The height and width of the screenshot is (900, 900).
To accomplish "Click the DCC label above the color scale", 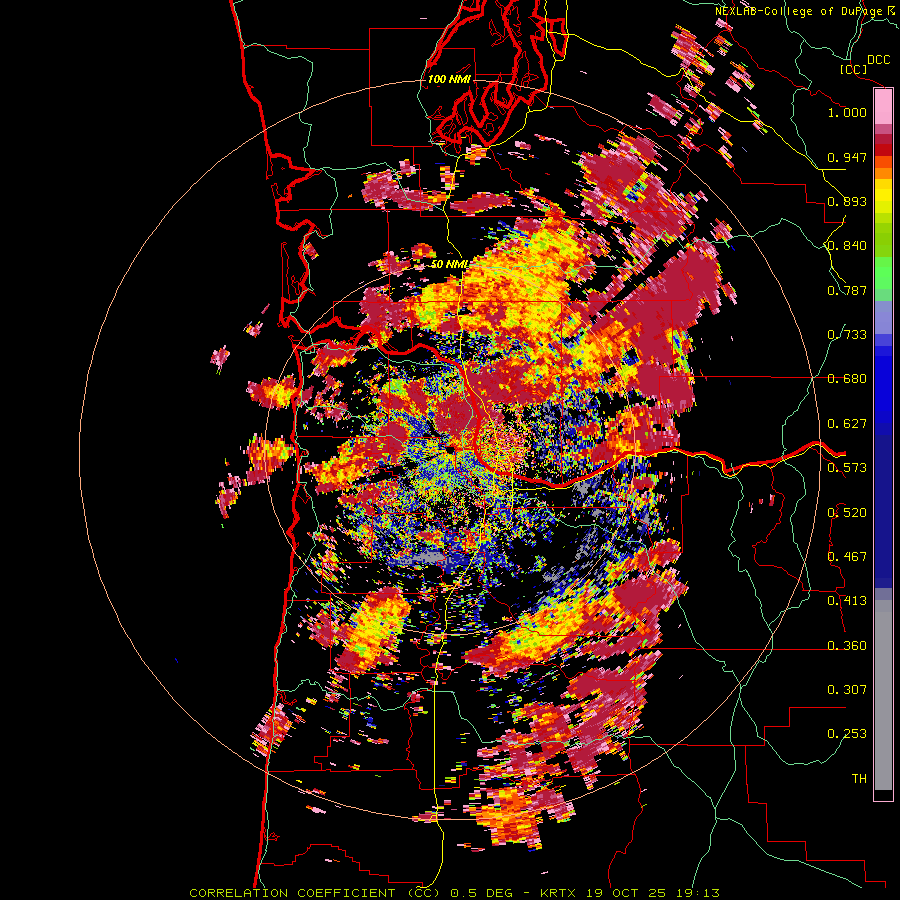I will (878, 60).
